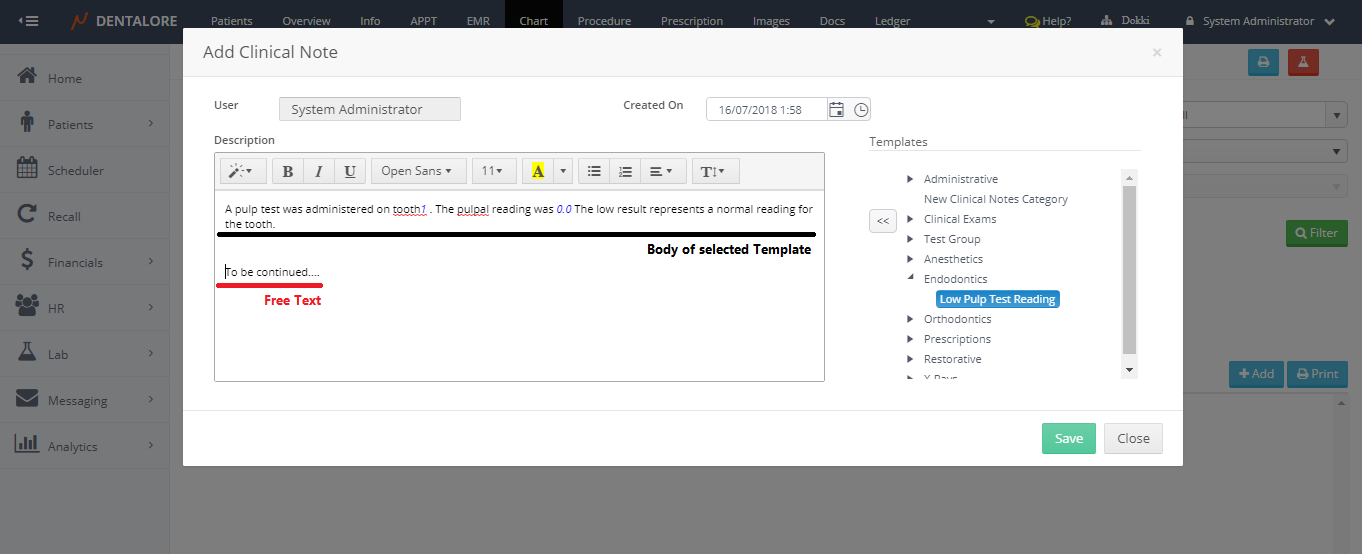Image resolution: width=1362 pixels, height=554 pixels.
Task: Apply the yellow highlight text color
Action: point(537,171)
